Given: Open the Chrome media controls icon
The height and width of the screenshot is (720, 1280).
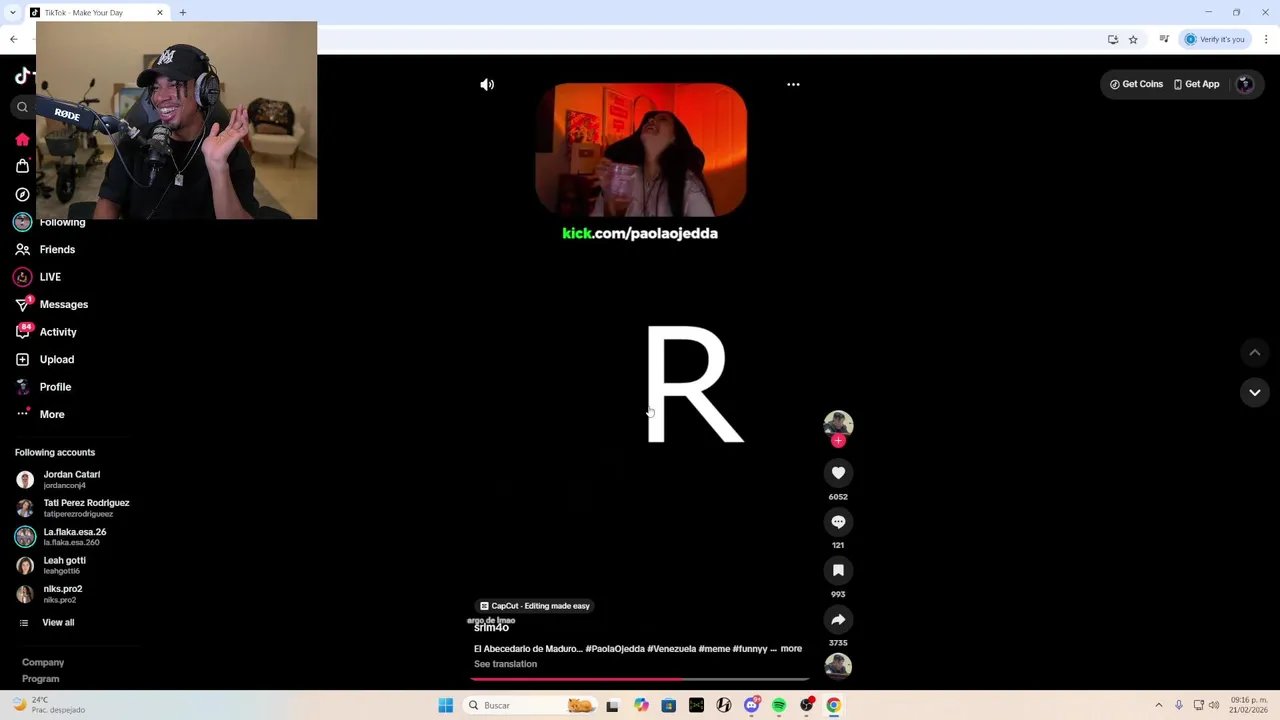Looking at the screenshot, I should [x=1164, y=40].
